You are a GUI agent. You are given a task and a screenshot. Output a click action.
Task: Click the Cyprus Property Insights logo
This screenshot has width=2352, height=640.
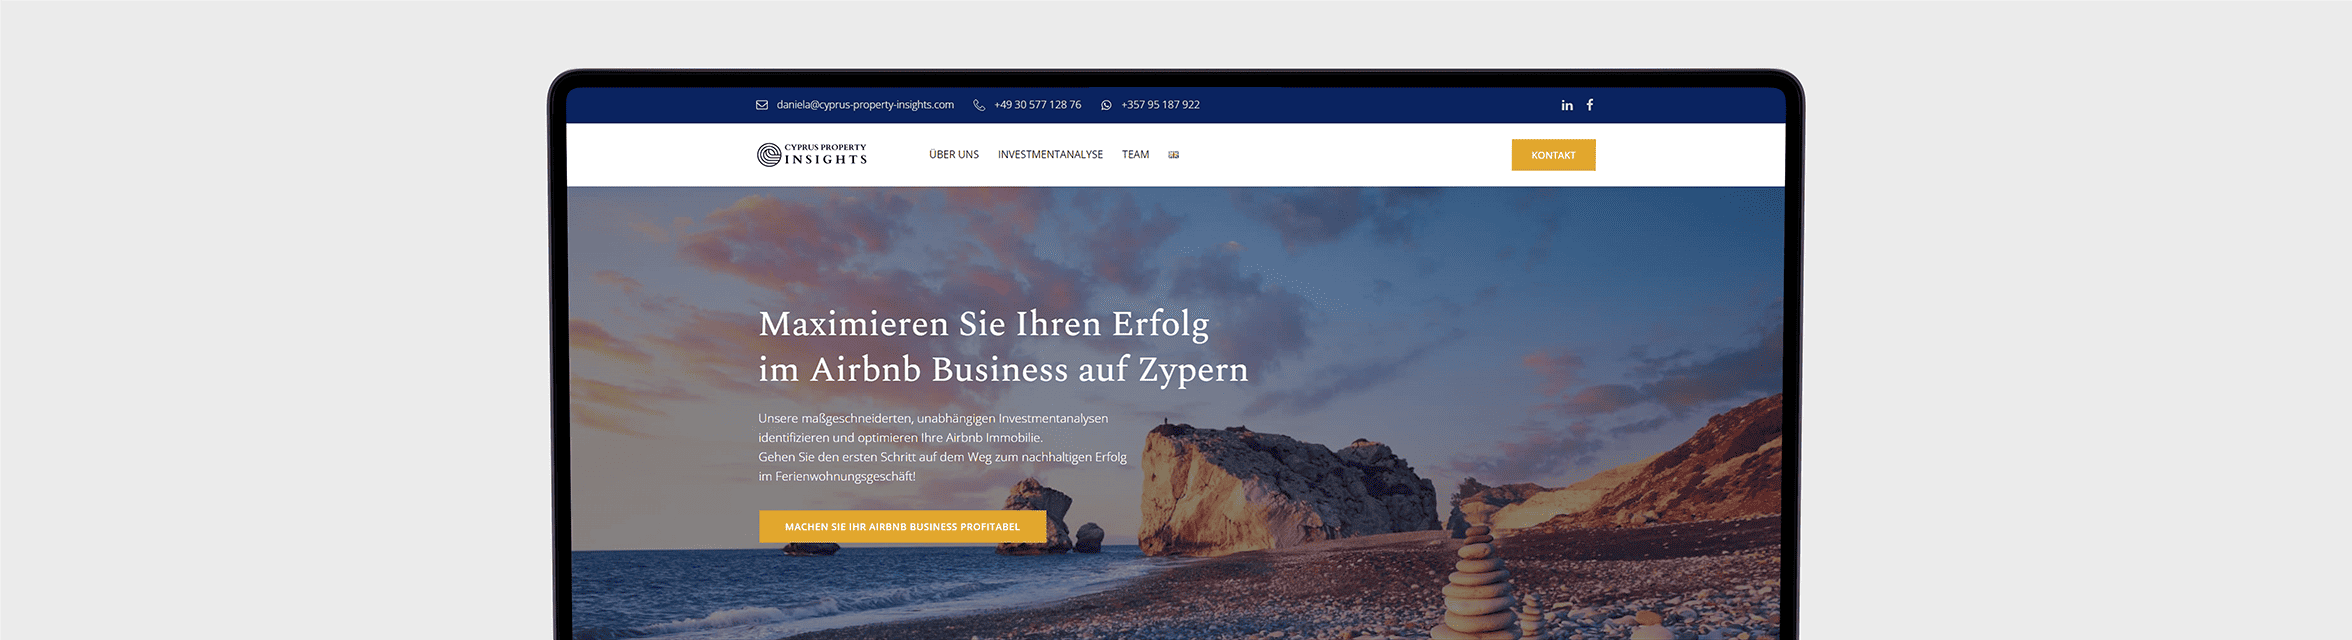812,154
